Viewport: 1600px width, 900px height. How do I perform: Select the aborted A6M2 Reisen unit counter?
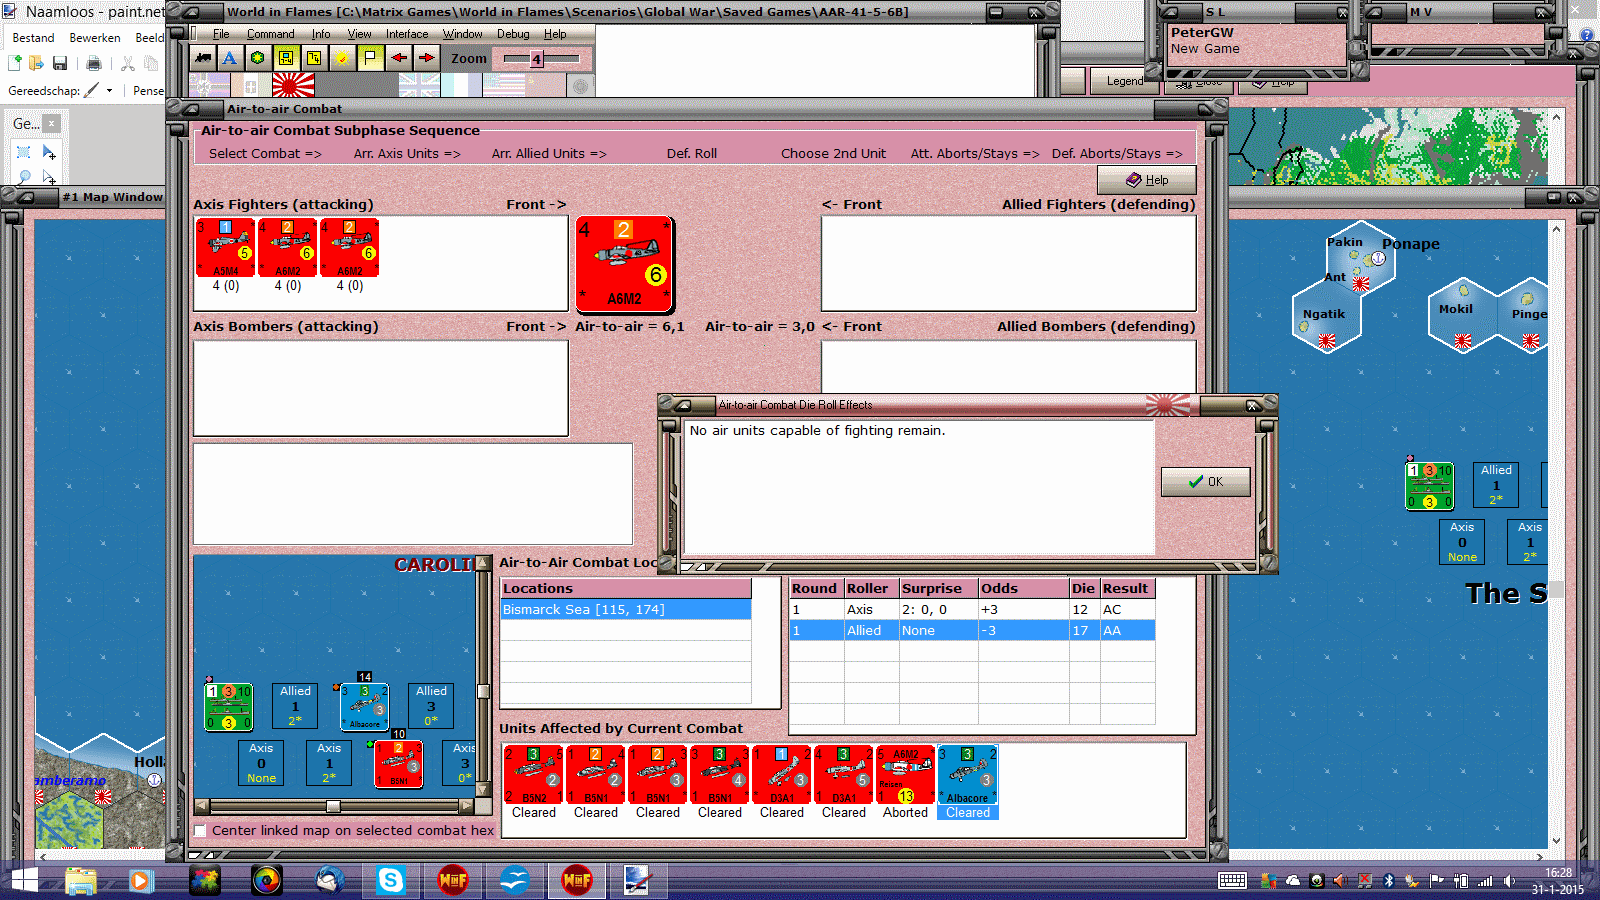[905, 775]
